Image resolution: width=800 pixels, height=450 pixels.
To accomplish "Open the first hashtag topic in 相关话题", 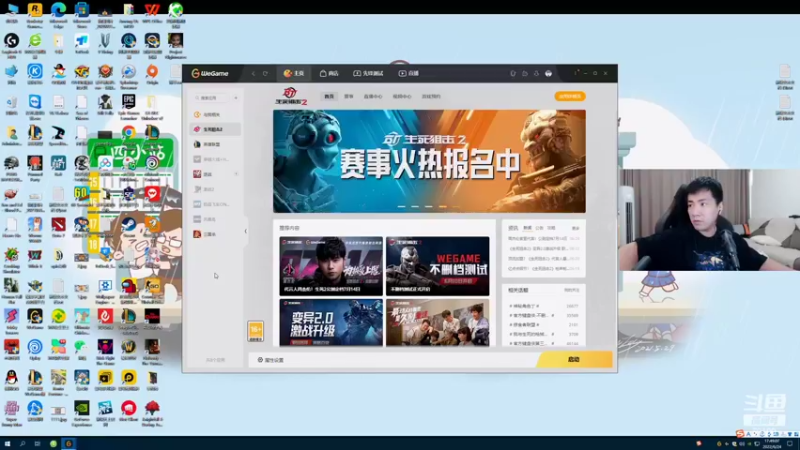I will point(524,306).
